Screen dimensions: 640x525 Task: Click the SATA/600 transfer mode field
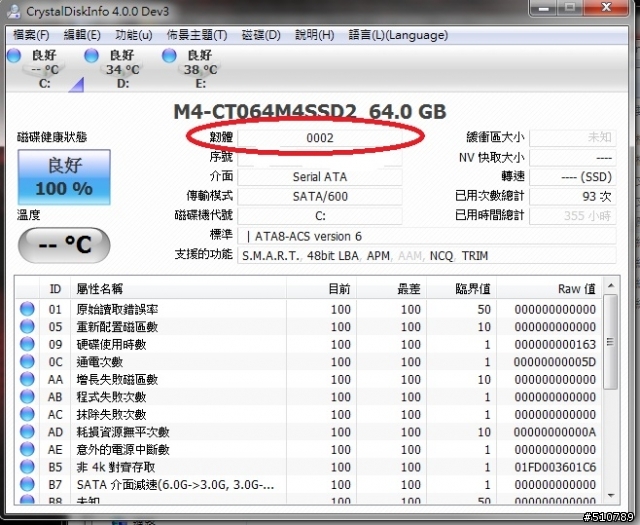[x=320, y=196]
